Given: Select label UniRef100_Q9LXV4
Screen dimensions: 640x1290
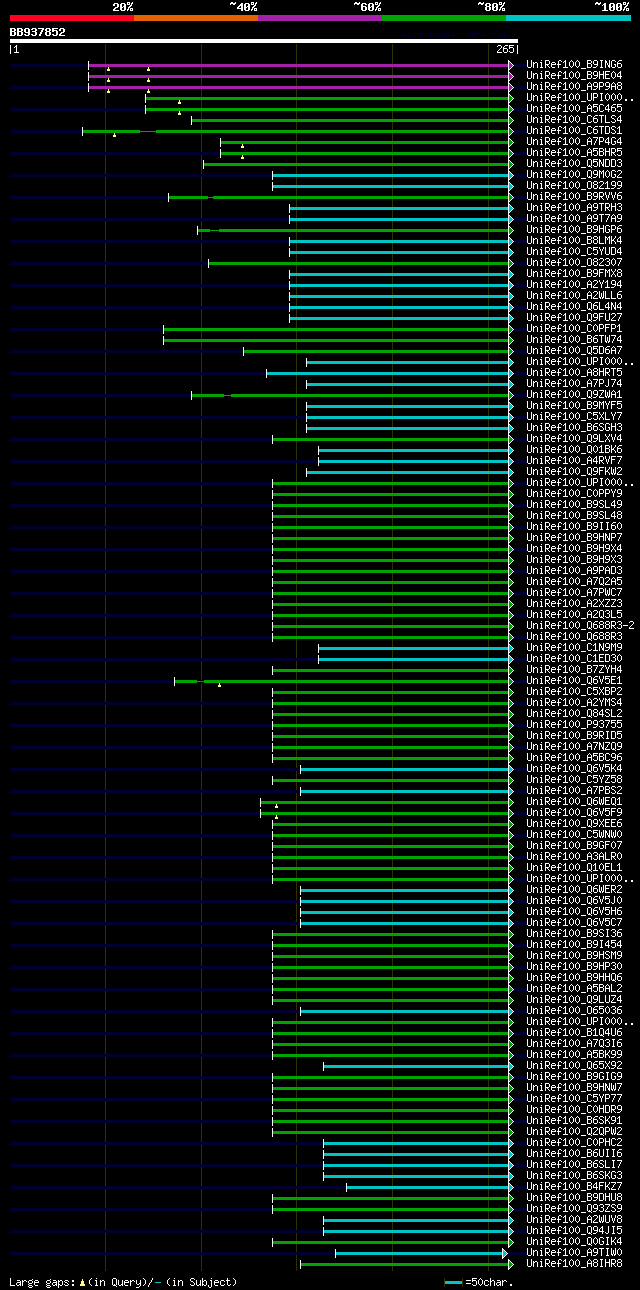Looking at the screenshot, I should [x=574, y=439].
